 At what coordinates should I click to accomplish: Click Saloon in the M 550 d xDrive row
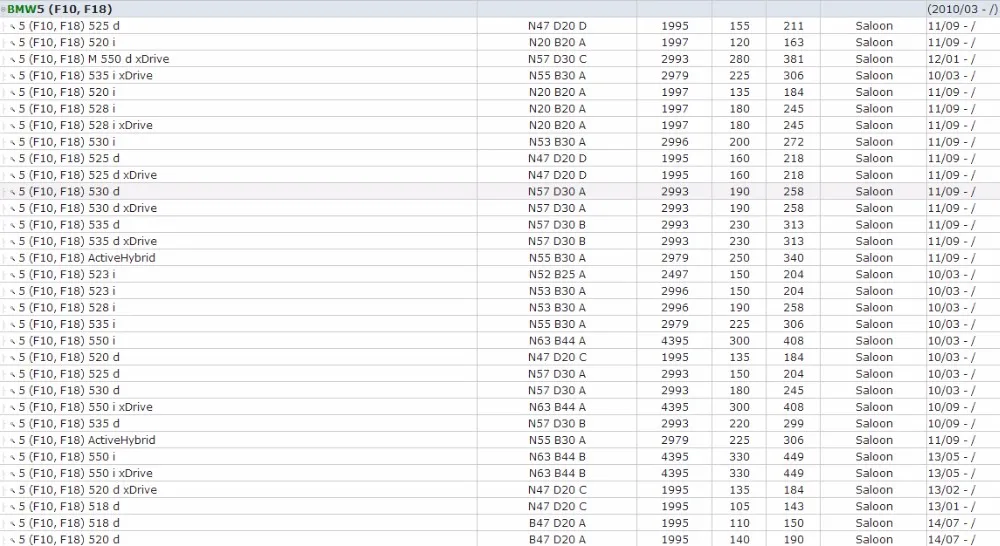(x=874, y=59)
